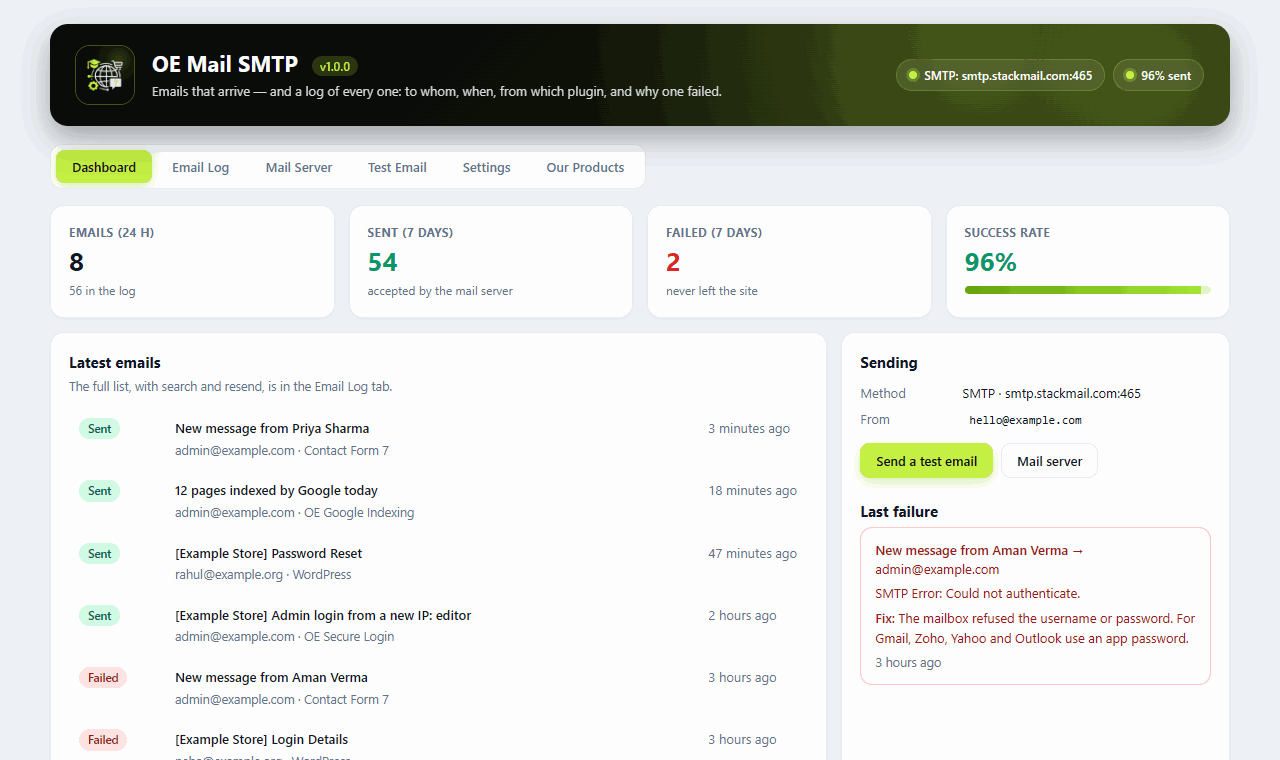Click the Mail server button in the Sending card
This screenshot has width=1280, height=760.
click(1049, 461)
